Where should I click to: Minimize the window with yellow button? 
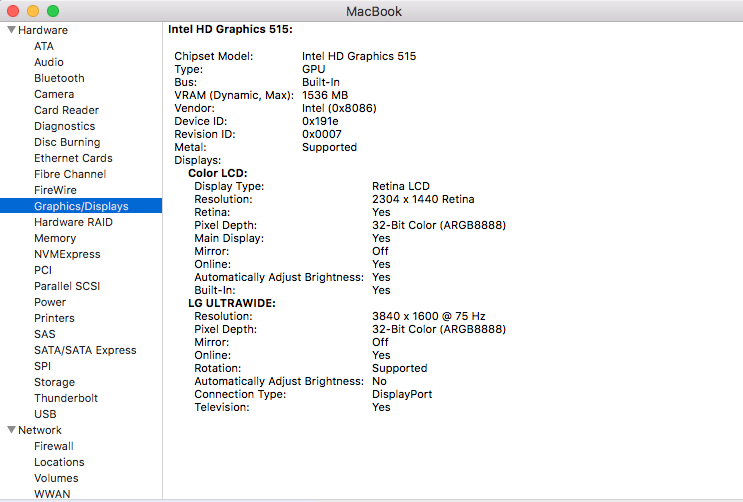pyautogui.click(x=33, y=11)
